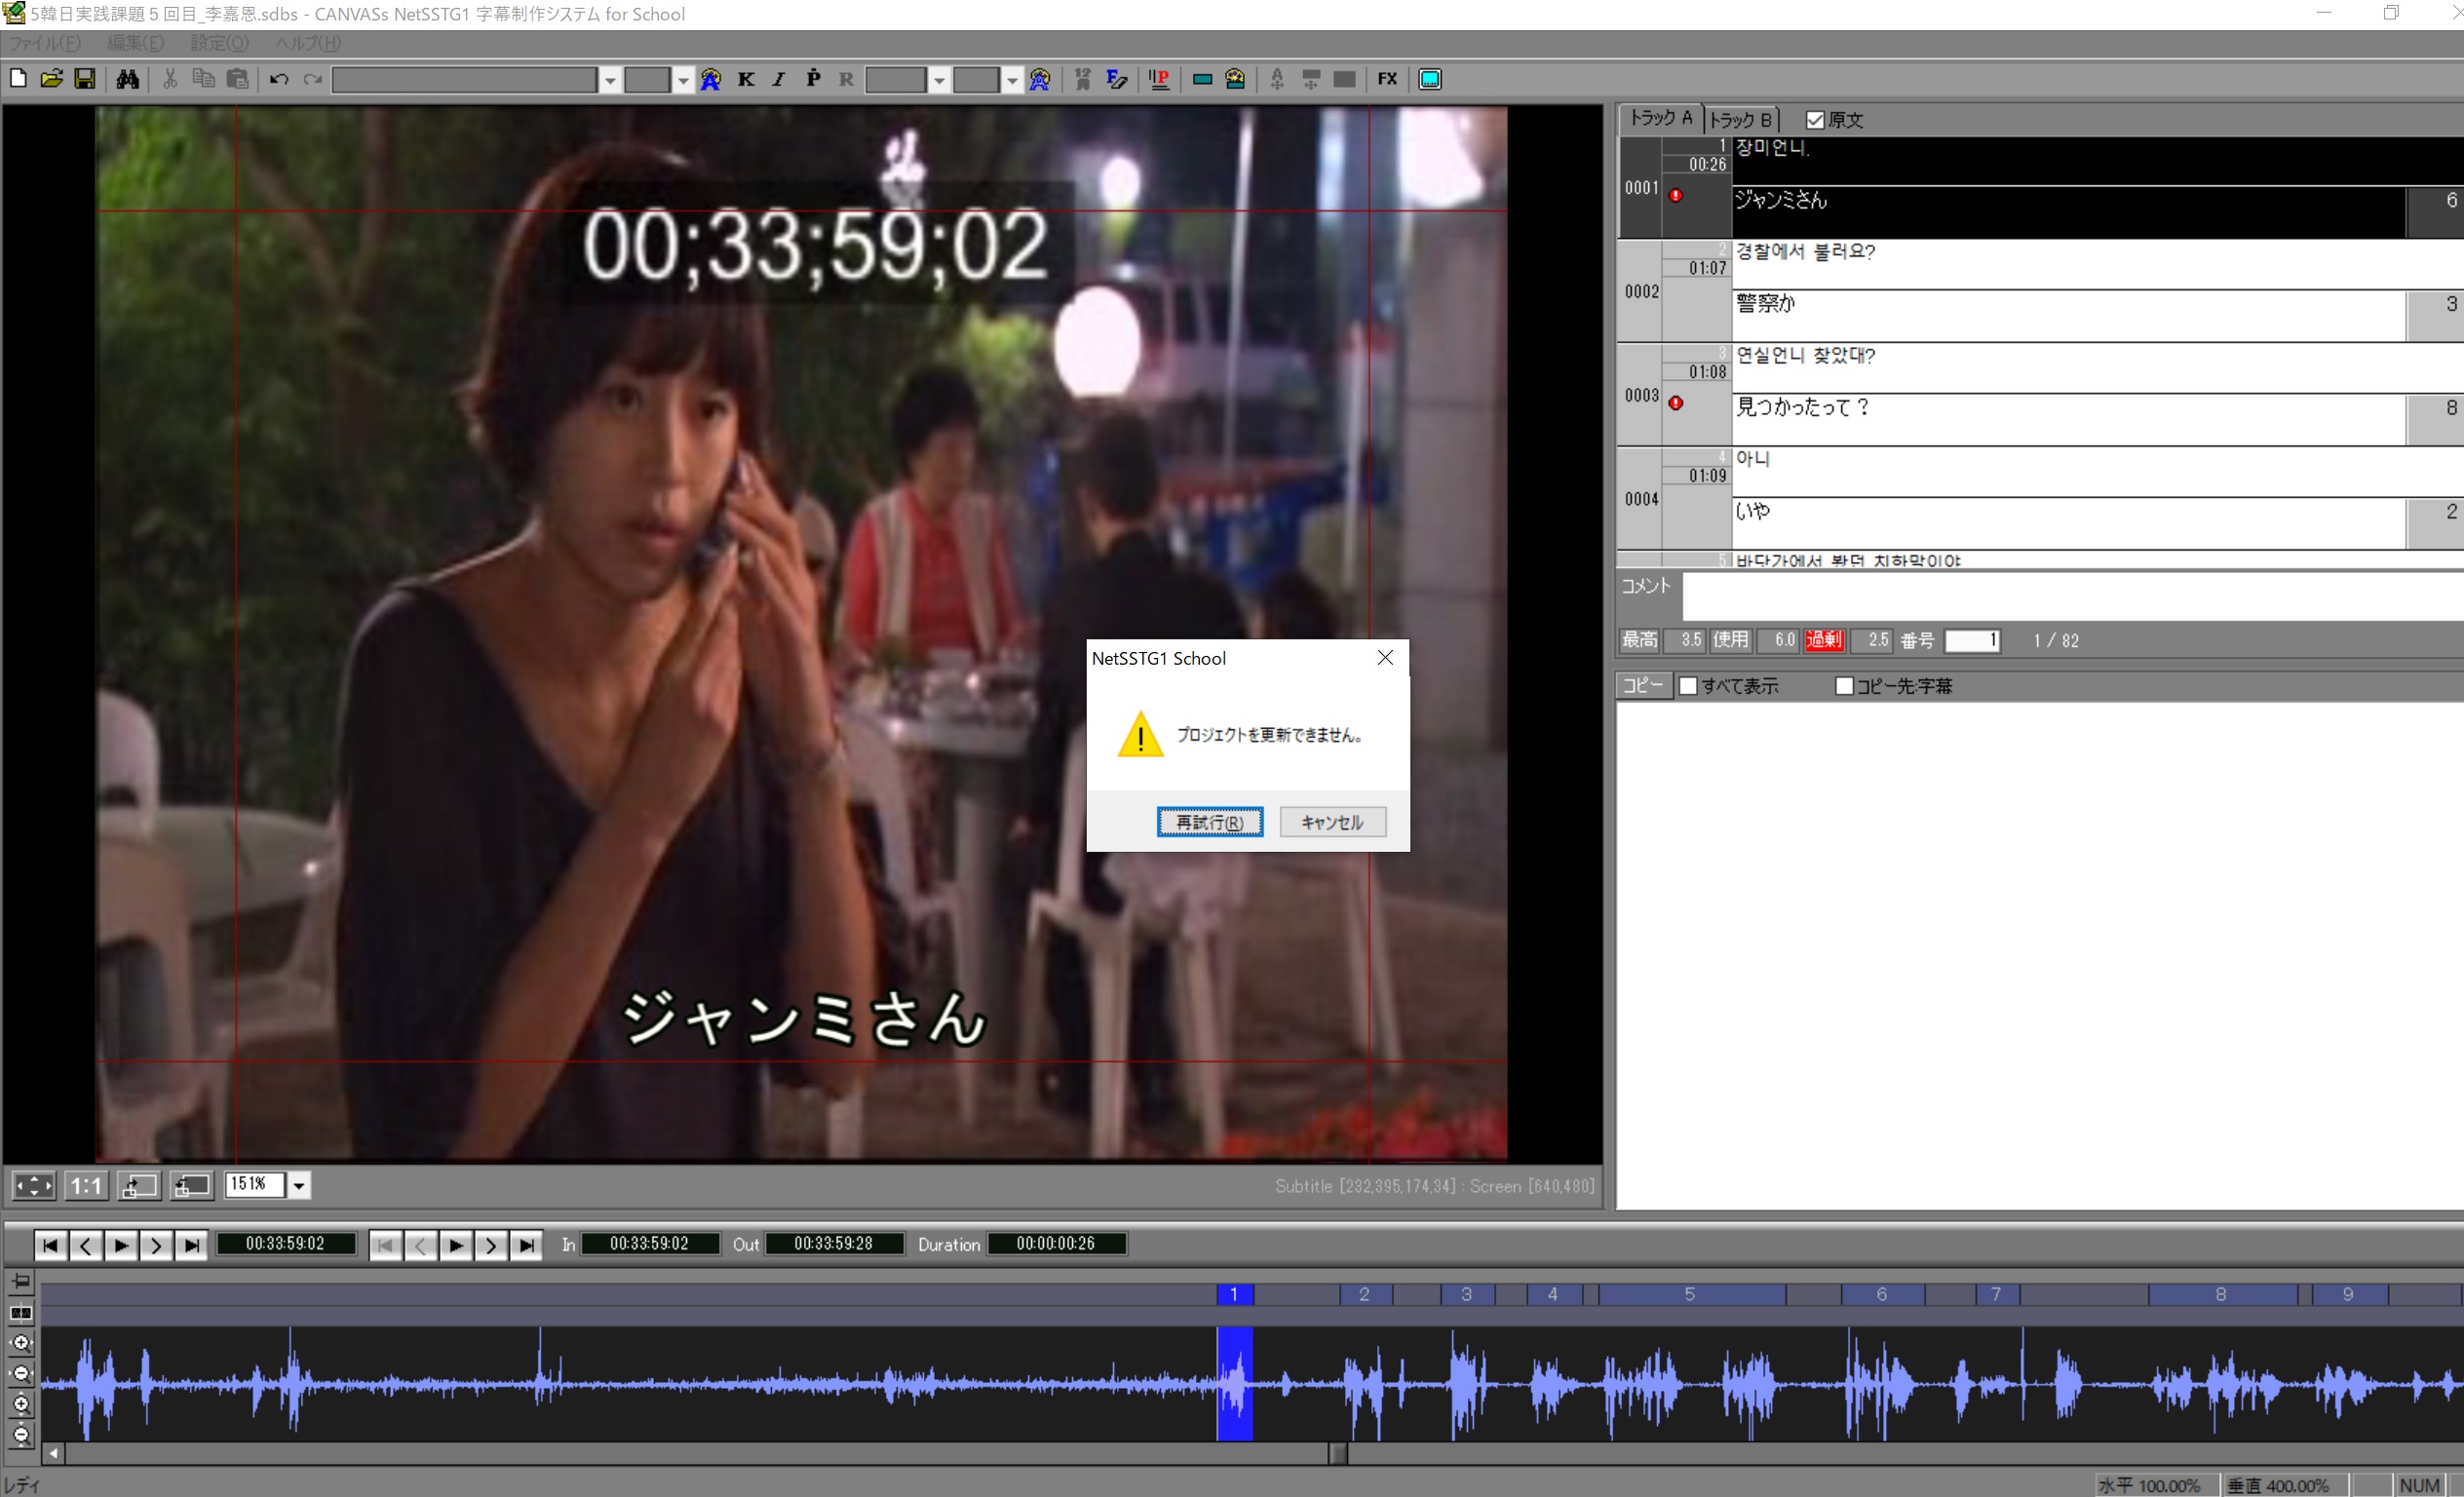The width and height of the screenshot is (2464, 1497).
Task: Select subtitle text 警察か in row 0002
Action: (1765, 303)
